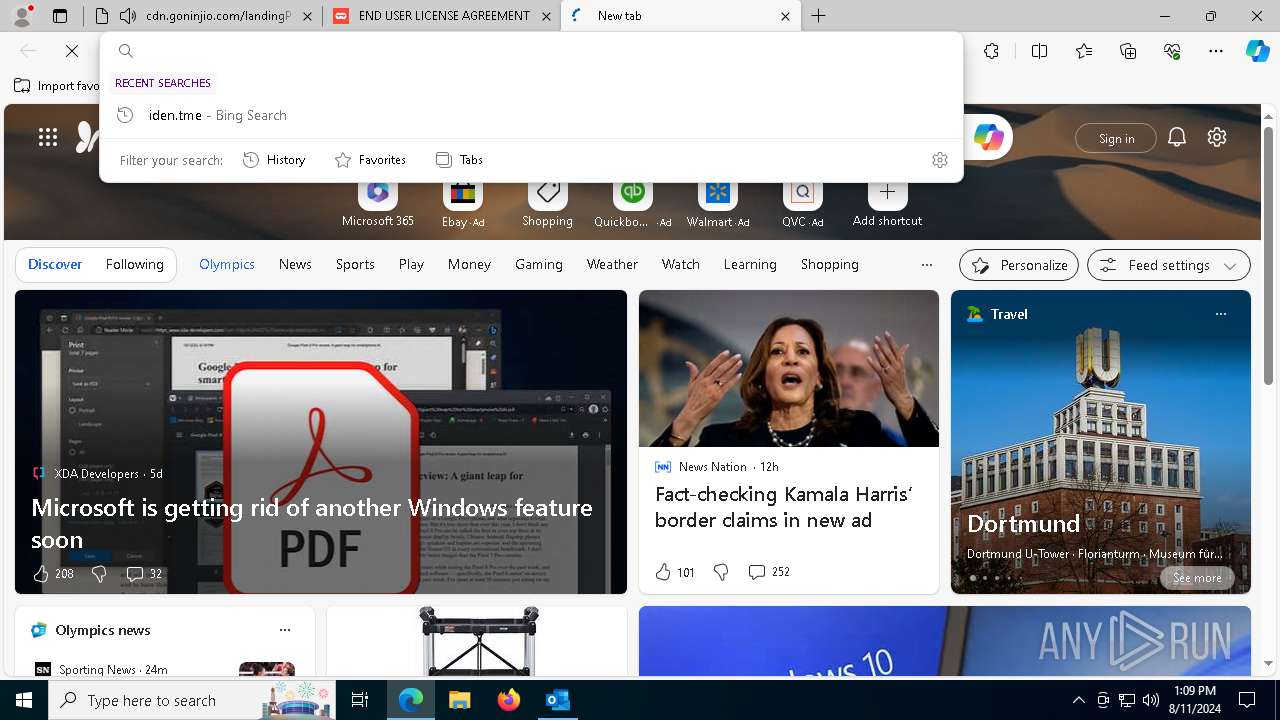Open Olympics category
The image size is (1280, 720).
227,264
